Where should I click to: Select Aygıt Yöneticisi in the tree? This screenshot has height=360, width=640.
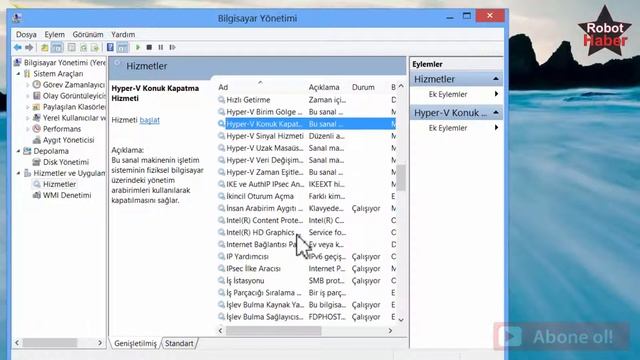[68, 140]
